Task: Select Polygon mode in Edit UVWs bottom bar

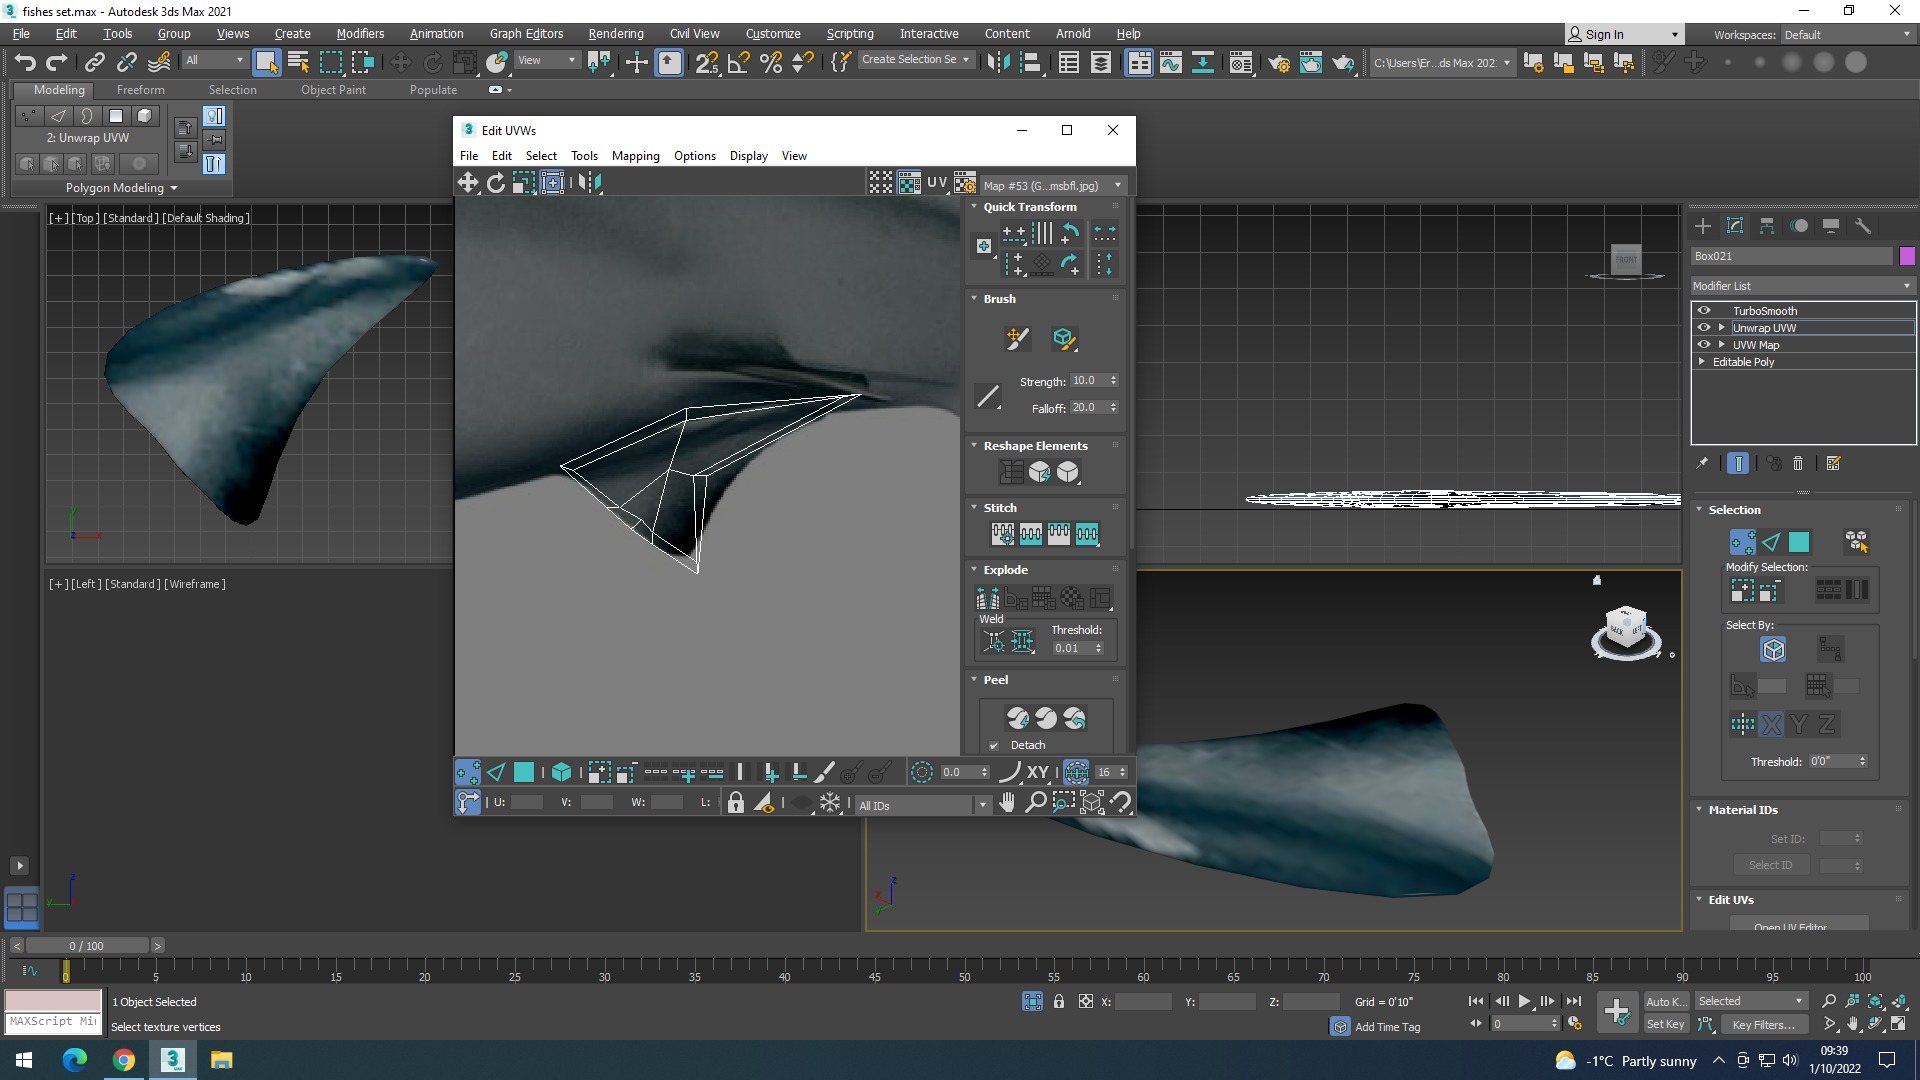Action: pos(524,772)
